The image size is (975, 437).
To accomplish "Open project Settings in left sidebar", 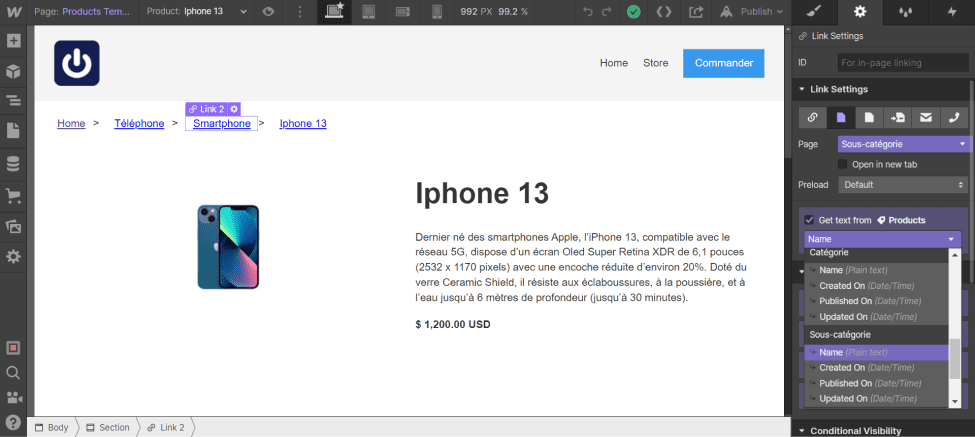I will 13,256.
